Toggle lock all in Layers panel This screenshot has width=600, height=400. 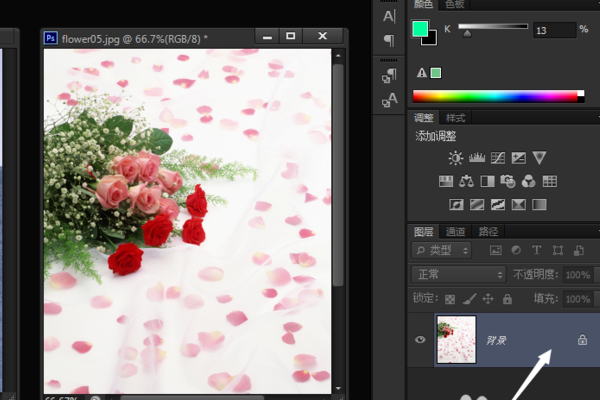pos(507,298)
